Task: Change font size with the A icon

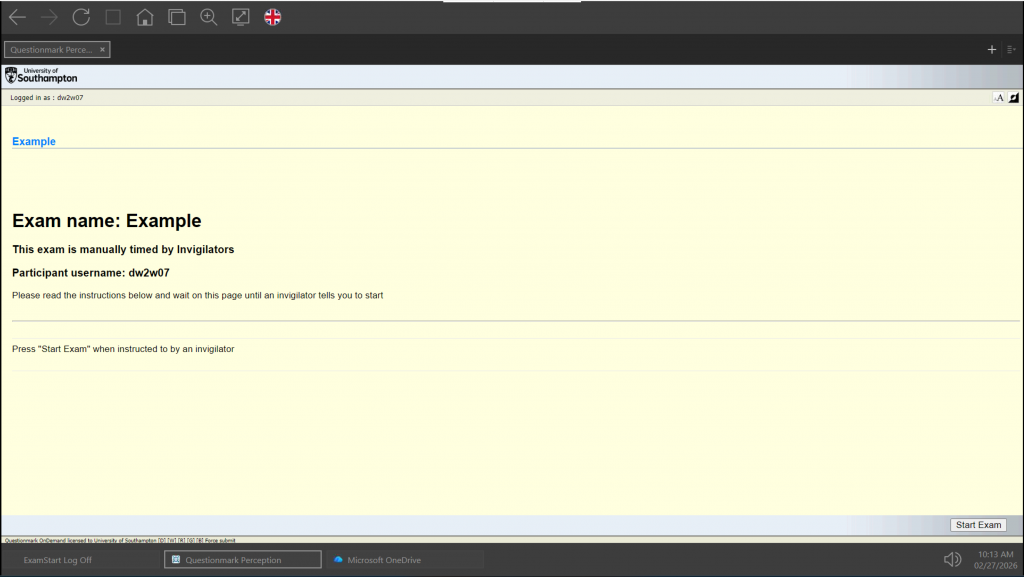Action: (x=999, y=97)
